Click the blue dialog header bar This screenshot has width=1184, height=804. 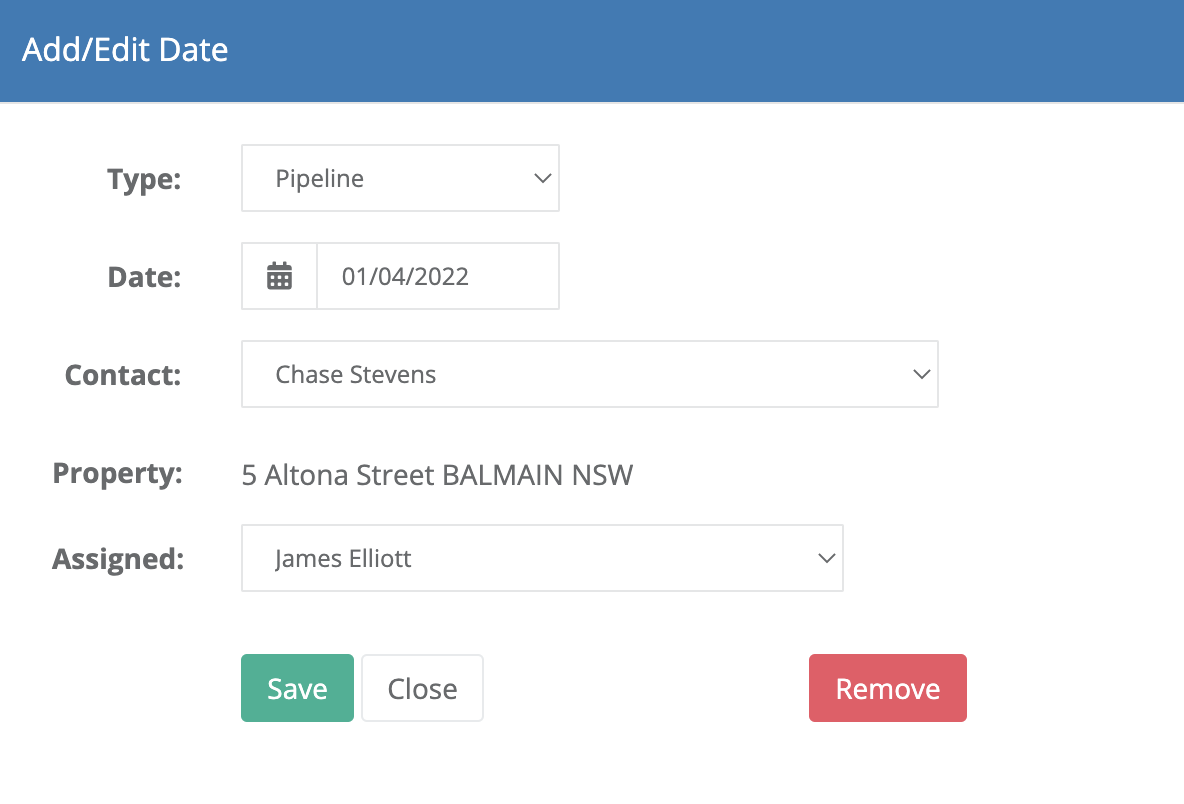tap(592, 51)
